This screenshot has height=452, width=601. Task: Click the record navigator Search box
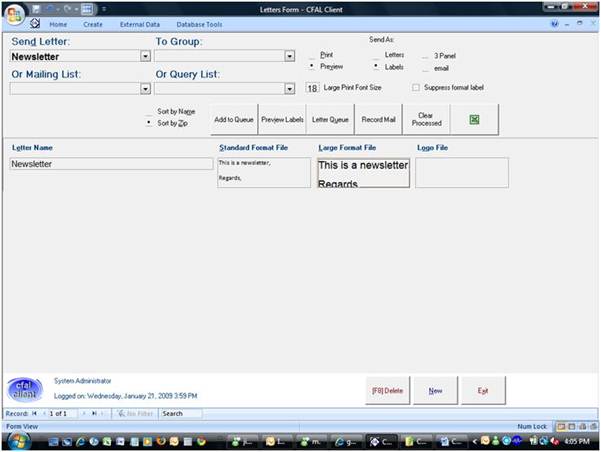[181, 413]
